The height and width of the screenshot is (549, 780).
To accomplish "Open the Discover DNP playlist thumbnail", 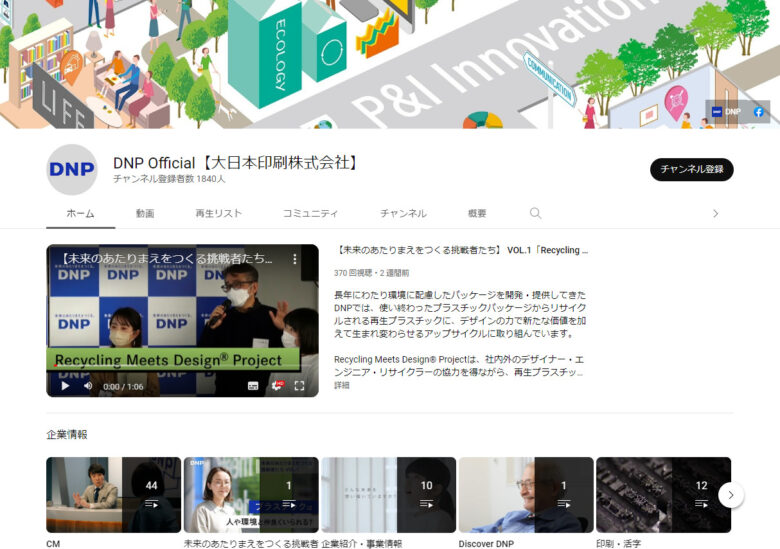I will pos(526,495).
